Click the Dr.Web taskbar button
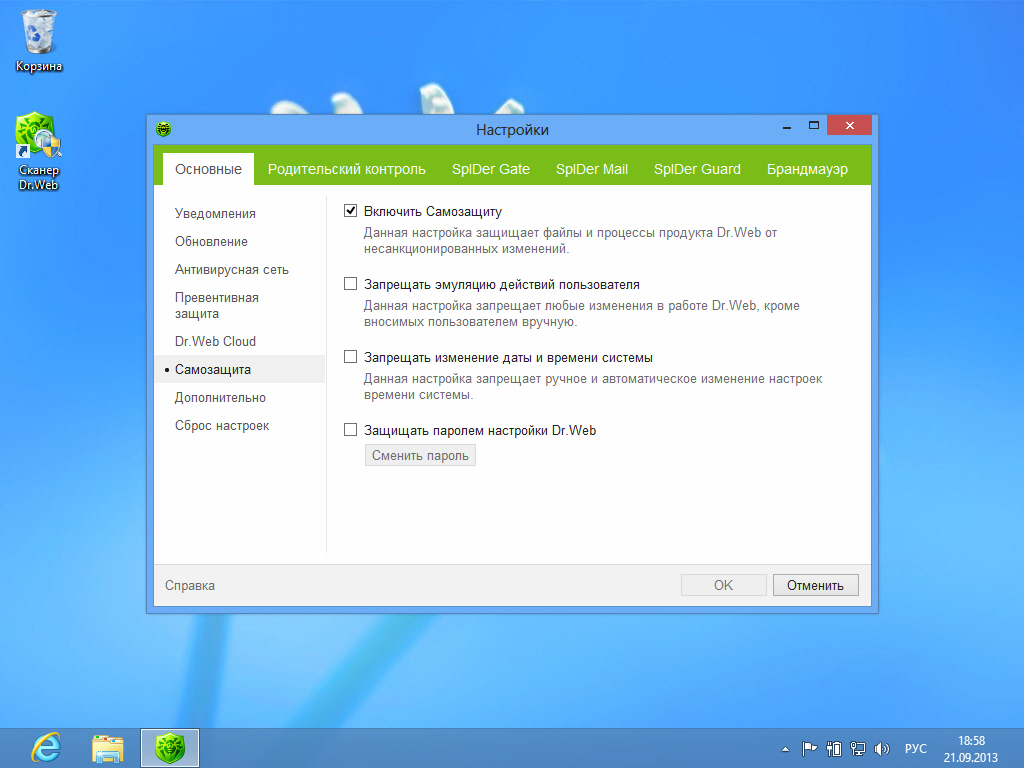This screenshot has width=1024, height=768. point(170,748)
